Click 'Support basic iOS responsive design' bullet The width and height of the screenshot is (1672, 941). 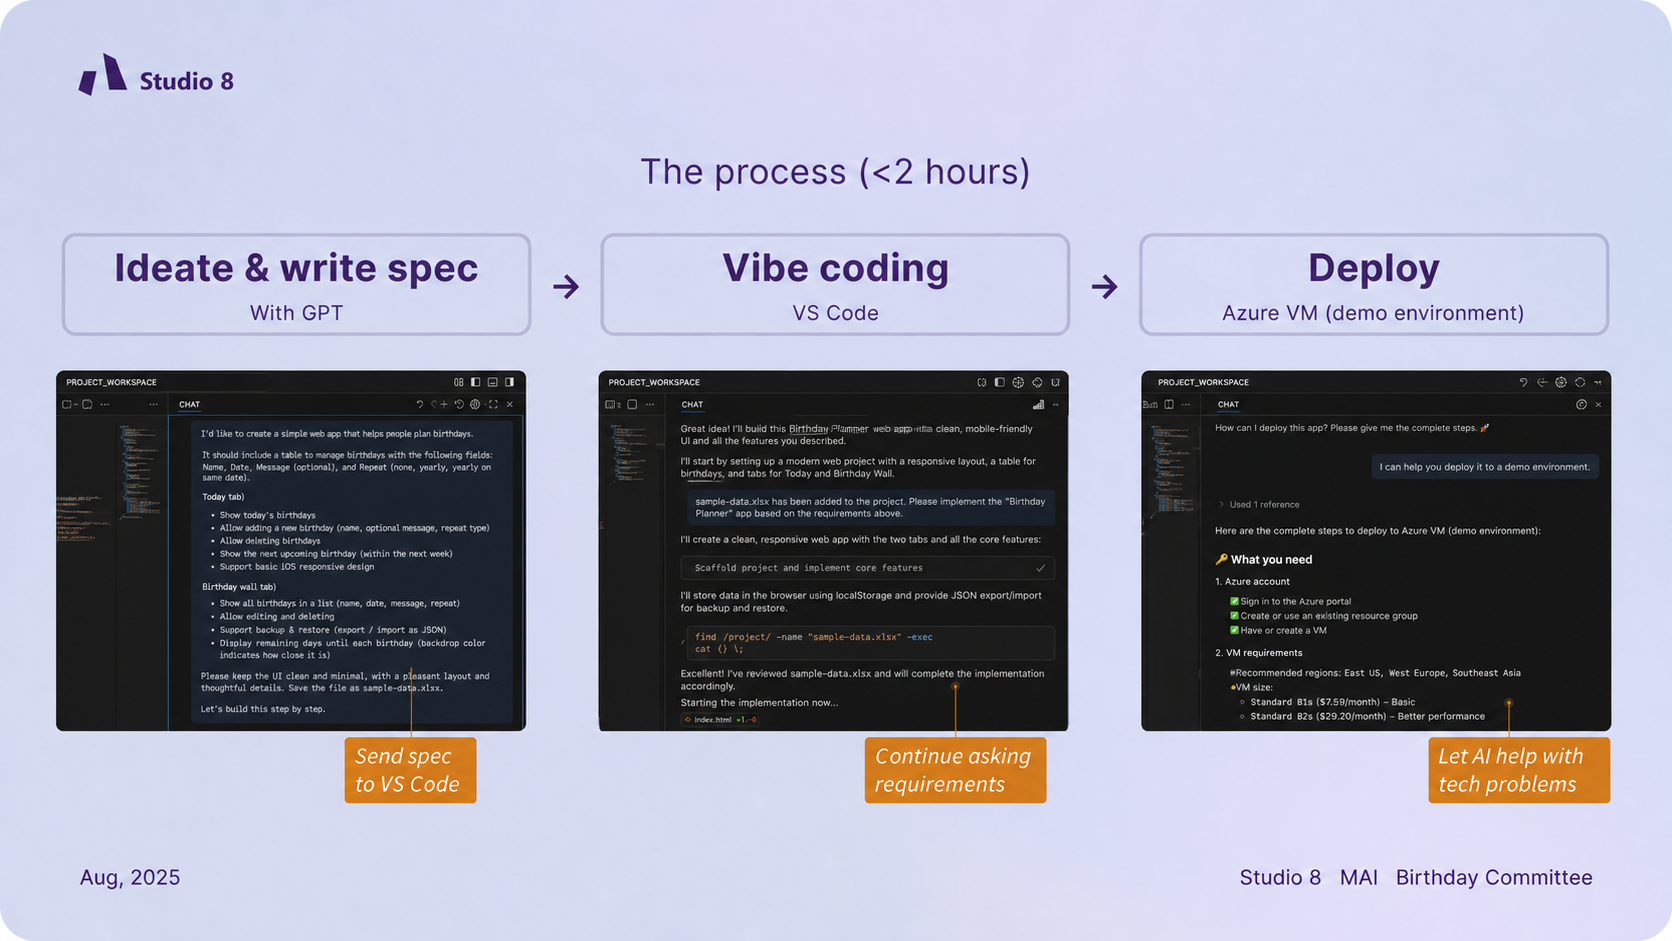click(296, 567)
